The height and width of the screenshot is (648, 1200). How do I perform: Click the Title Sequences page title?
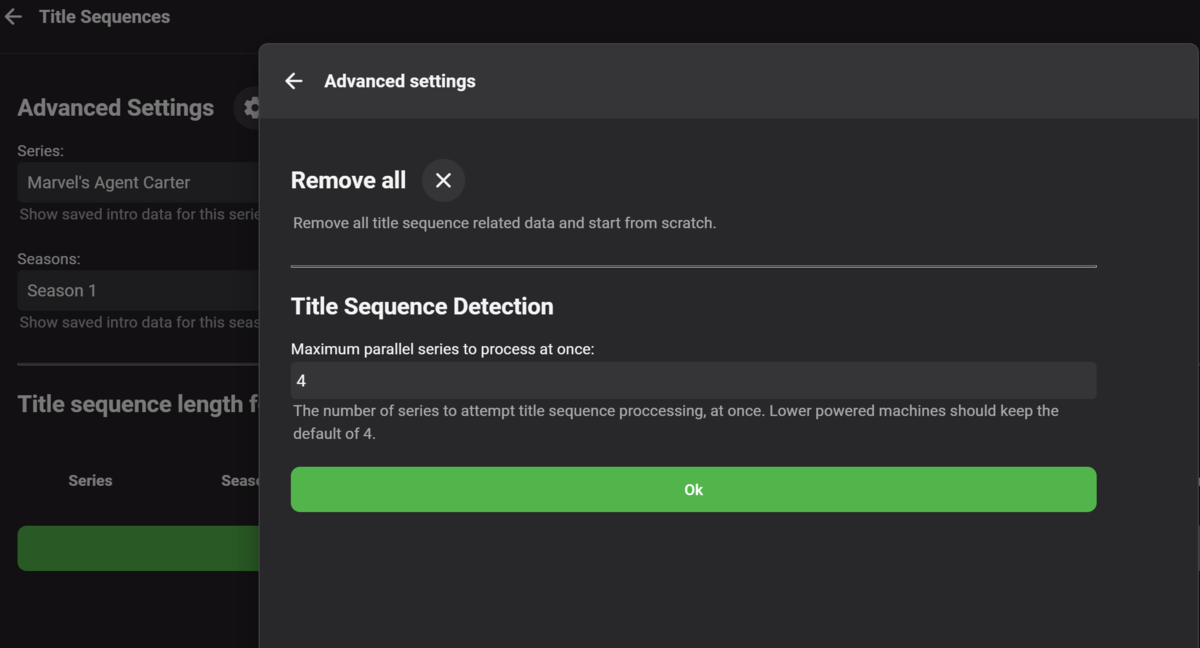click(104, 17)
